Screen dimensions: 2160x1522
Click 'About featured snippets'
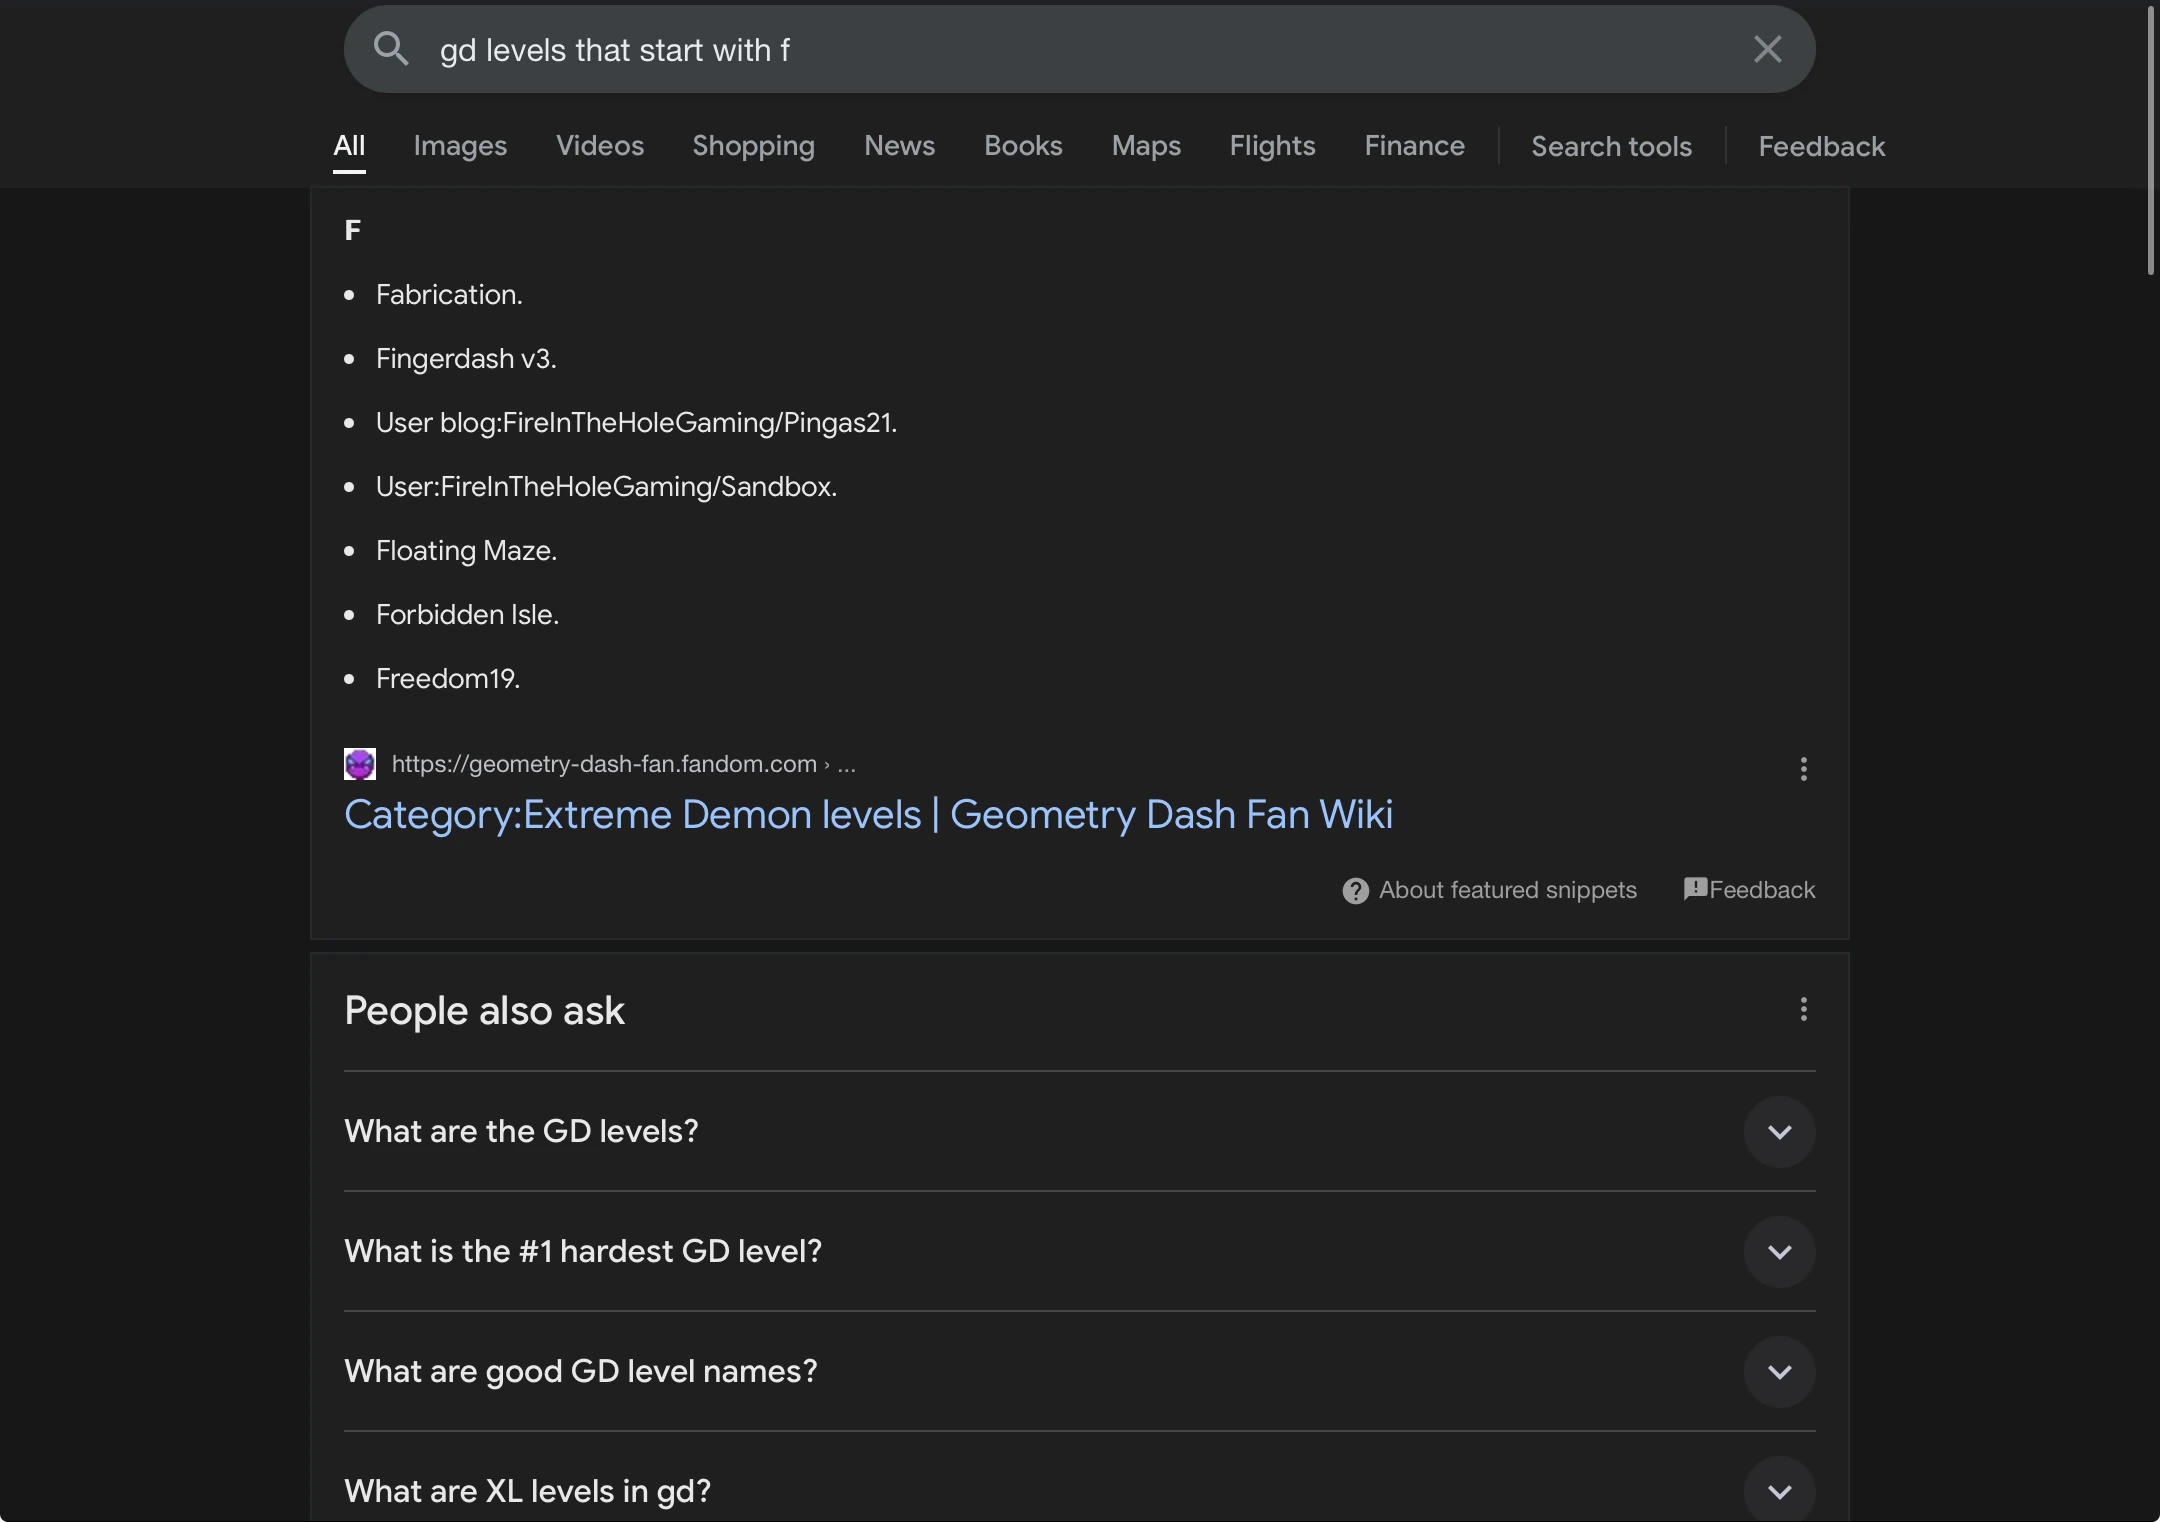[x=1507, y=890]
